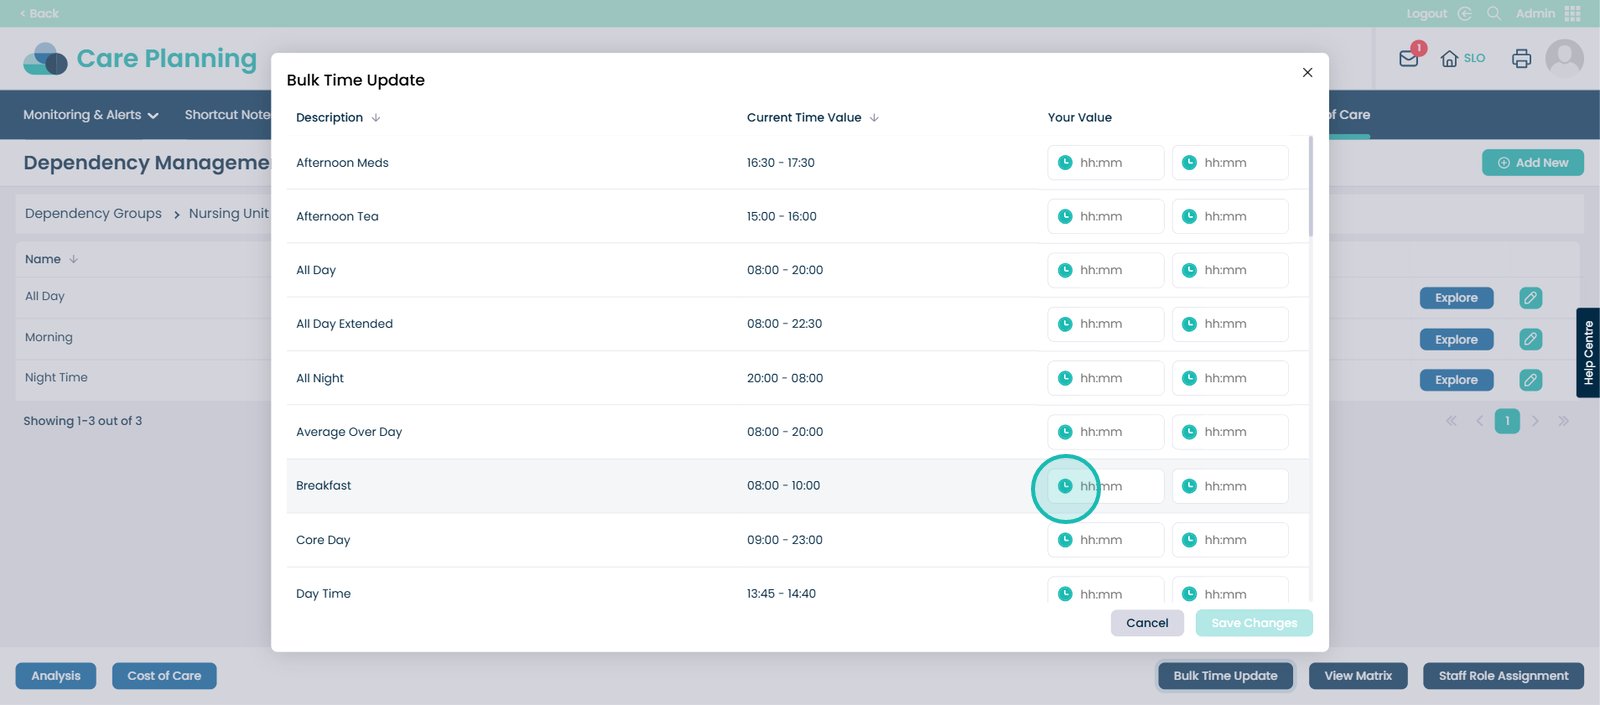Expand Monitoring & Alerts menu
The image size is (1600, 705).
[x=91, y=115]
